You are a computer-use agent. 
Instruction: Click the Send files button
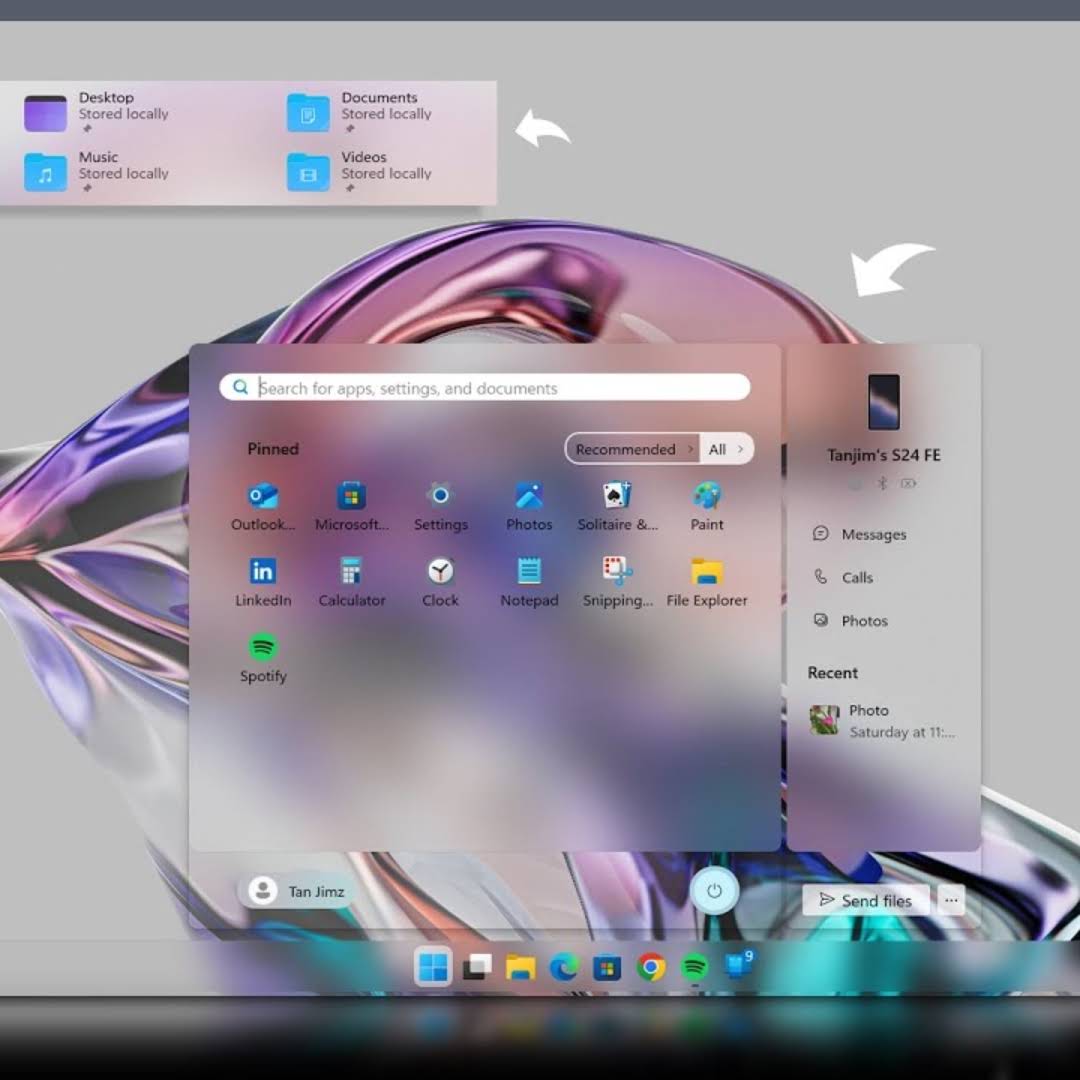(866, 900)
